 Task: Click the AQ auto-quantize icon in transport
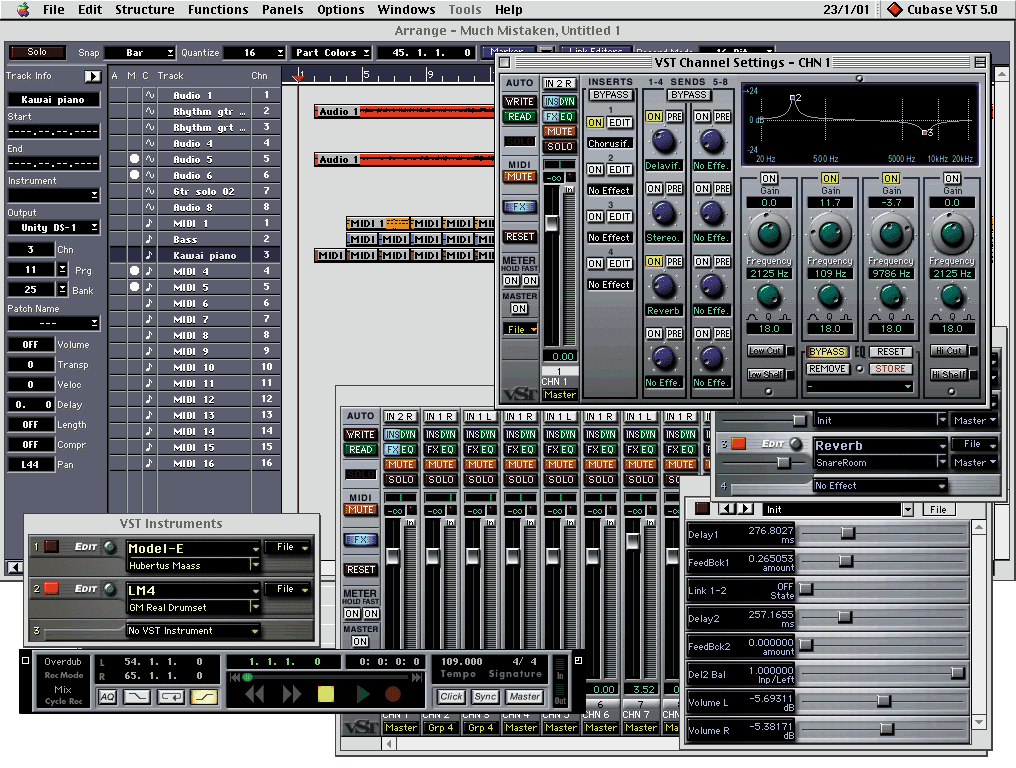coord(107,697)
